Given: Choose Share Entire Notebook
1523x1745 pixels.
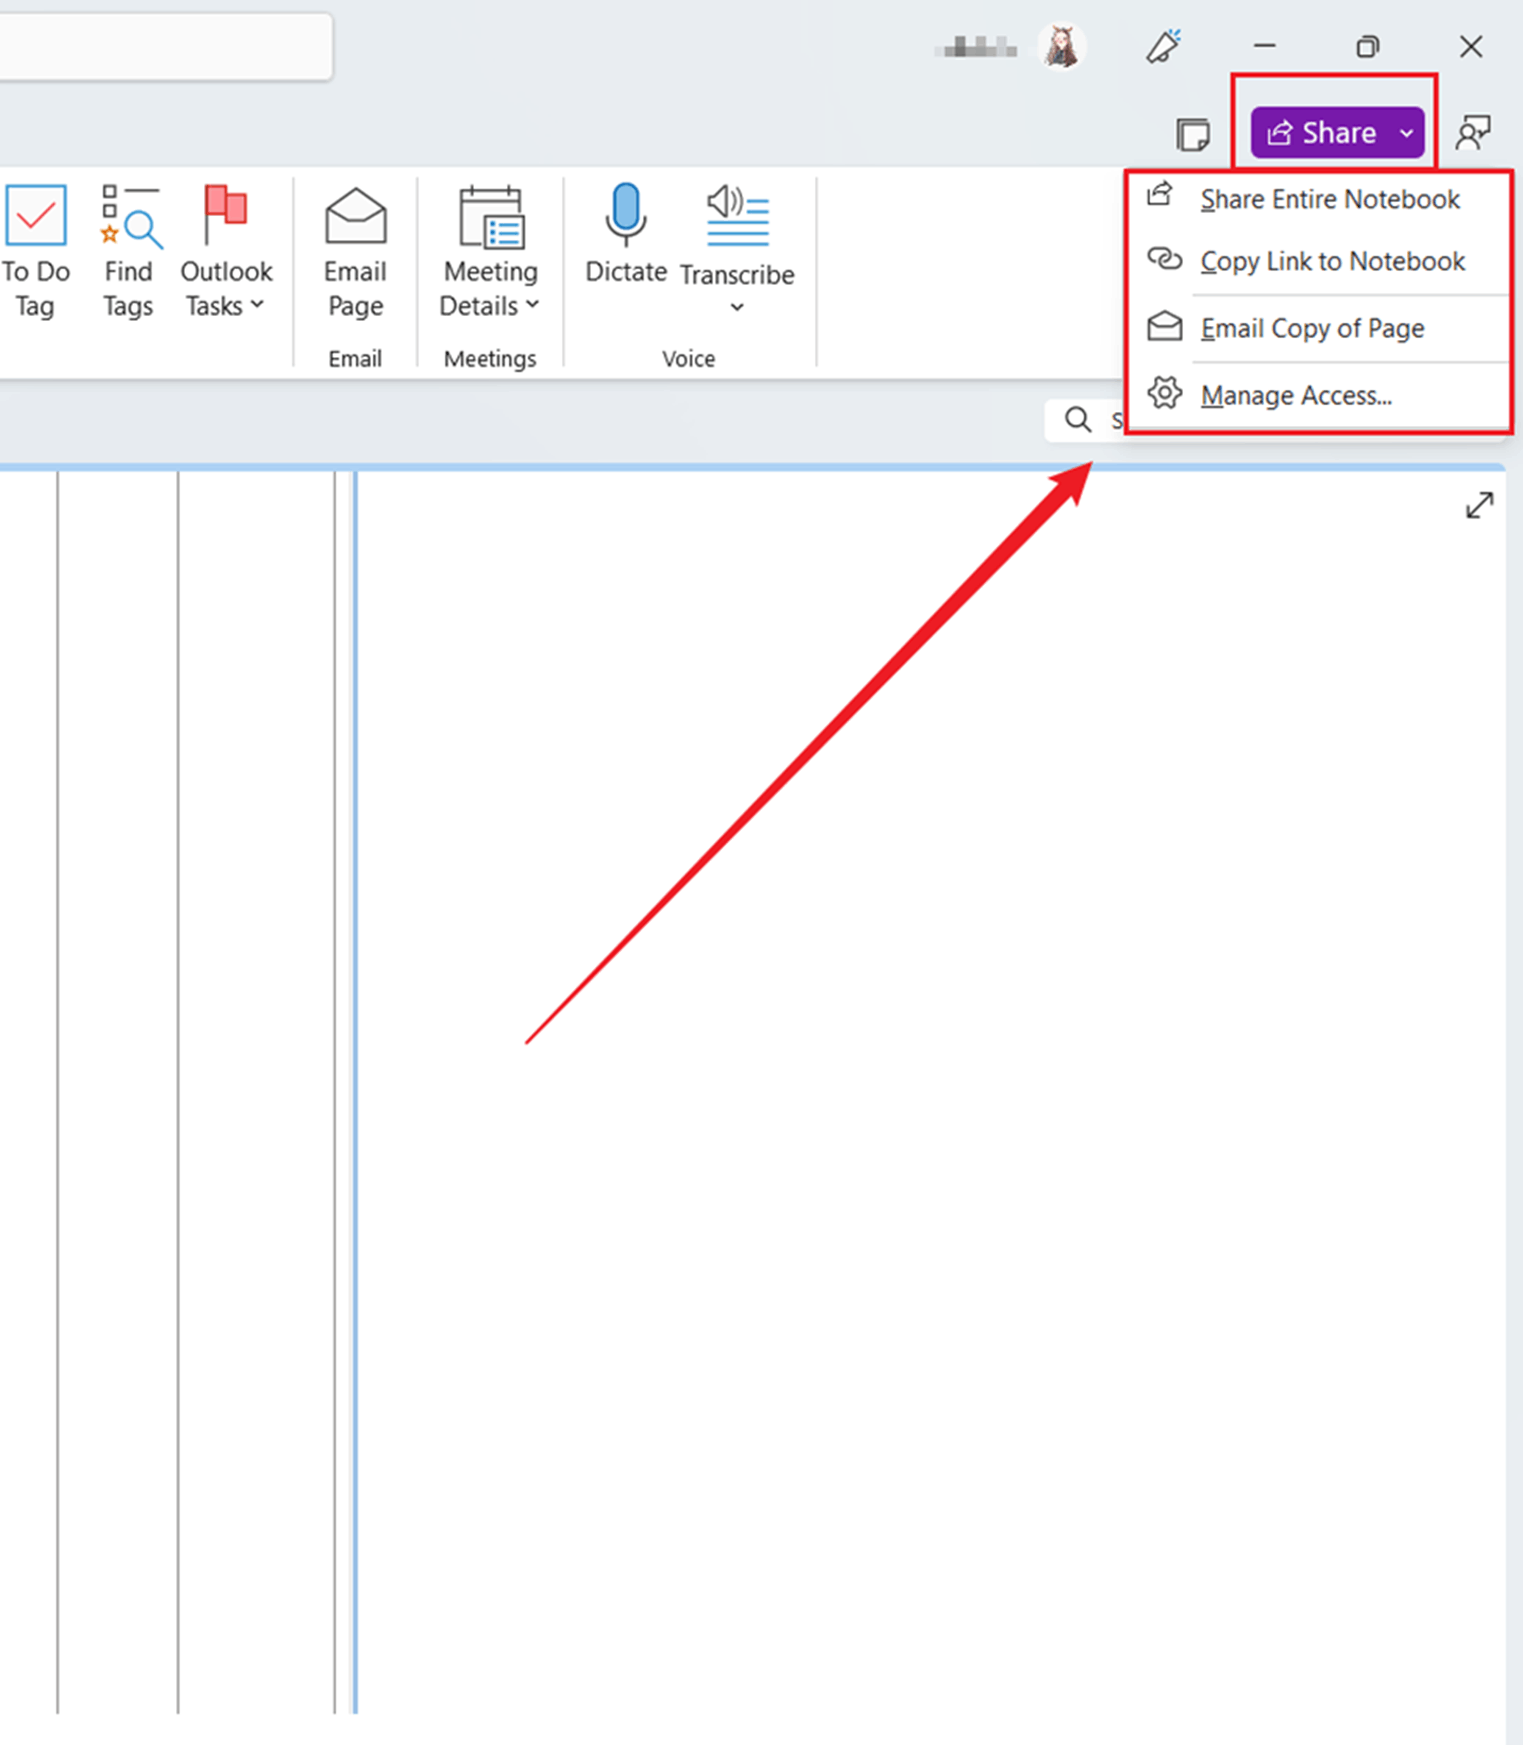Looking at the screenshot, I should coord(1317,199).
